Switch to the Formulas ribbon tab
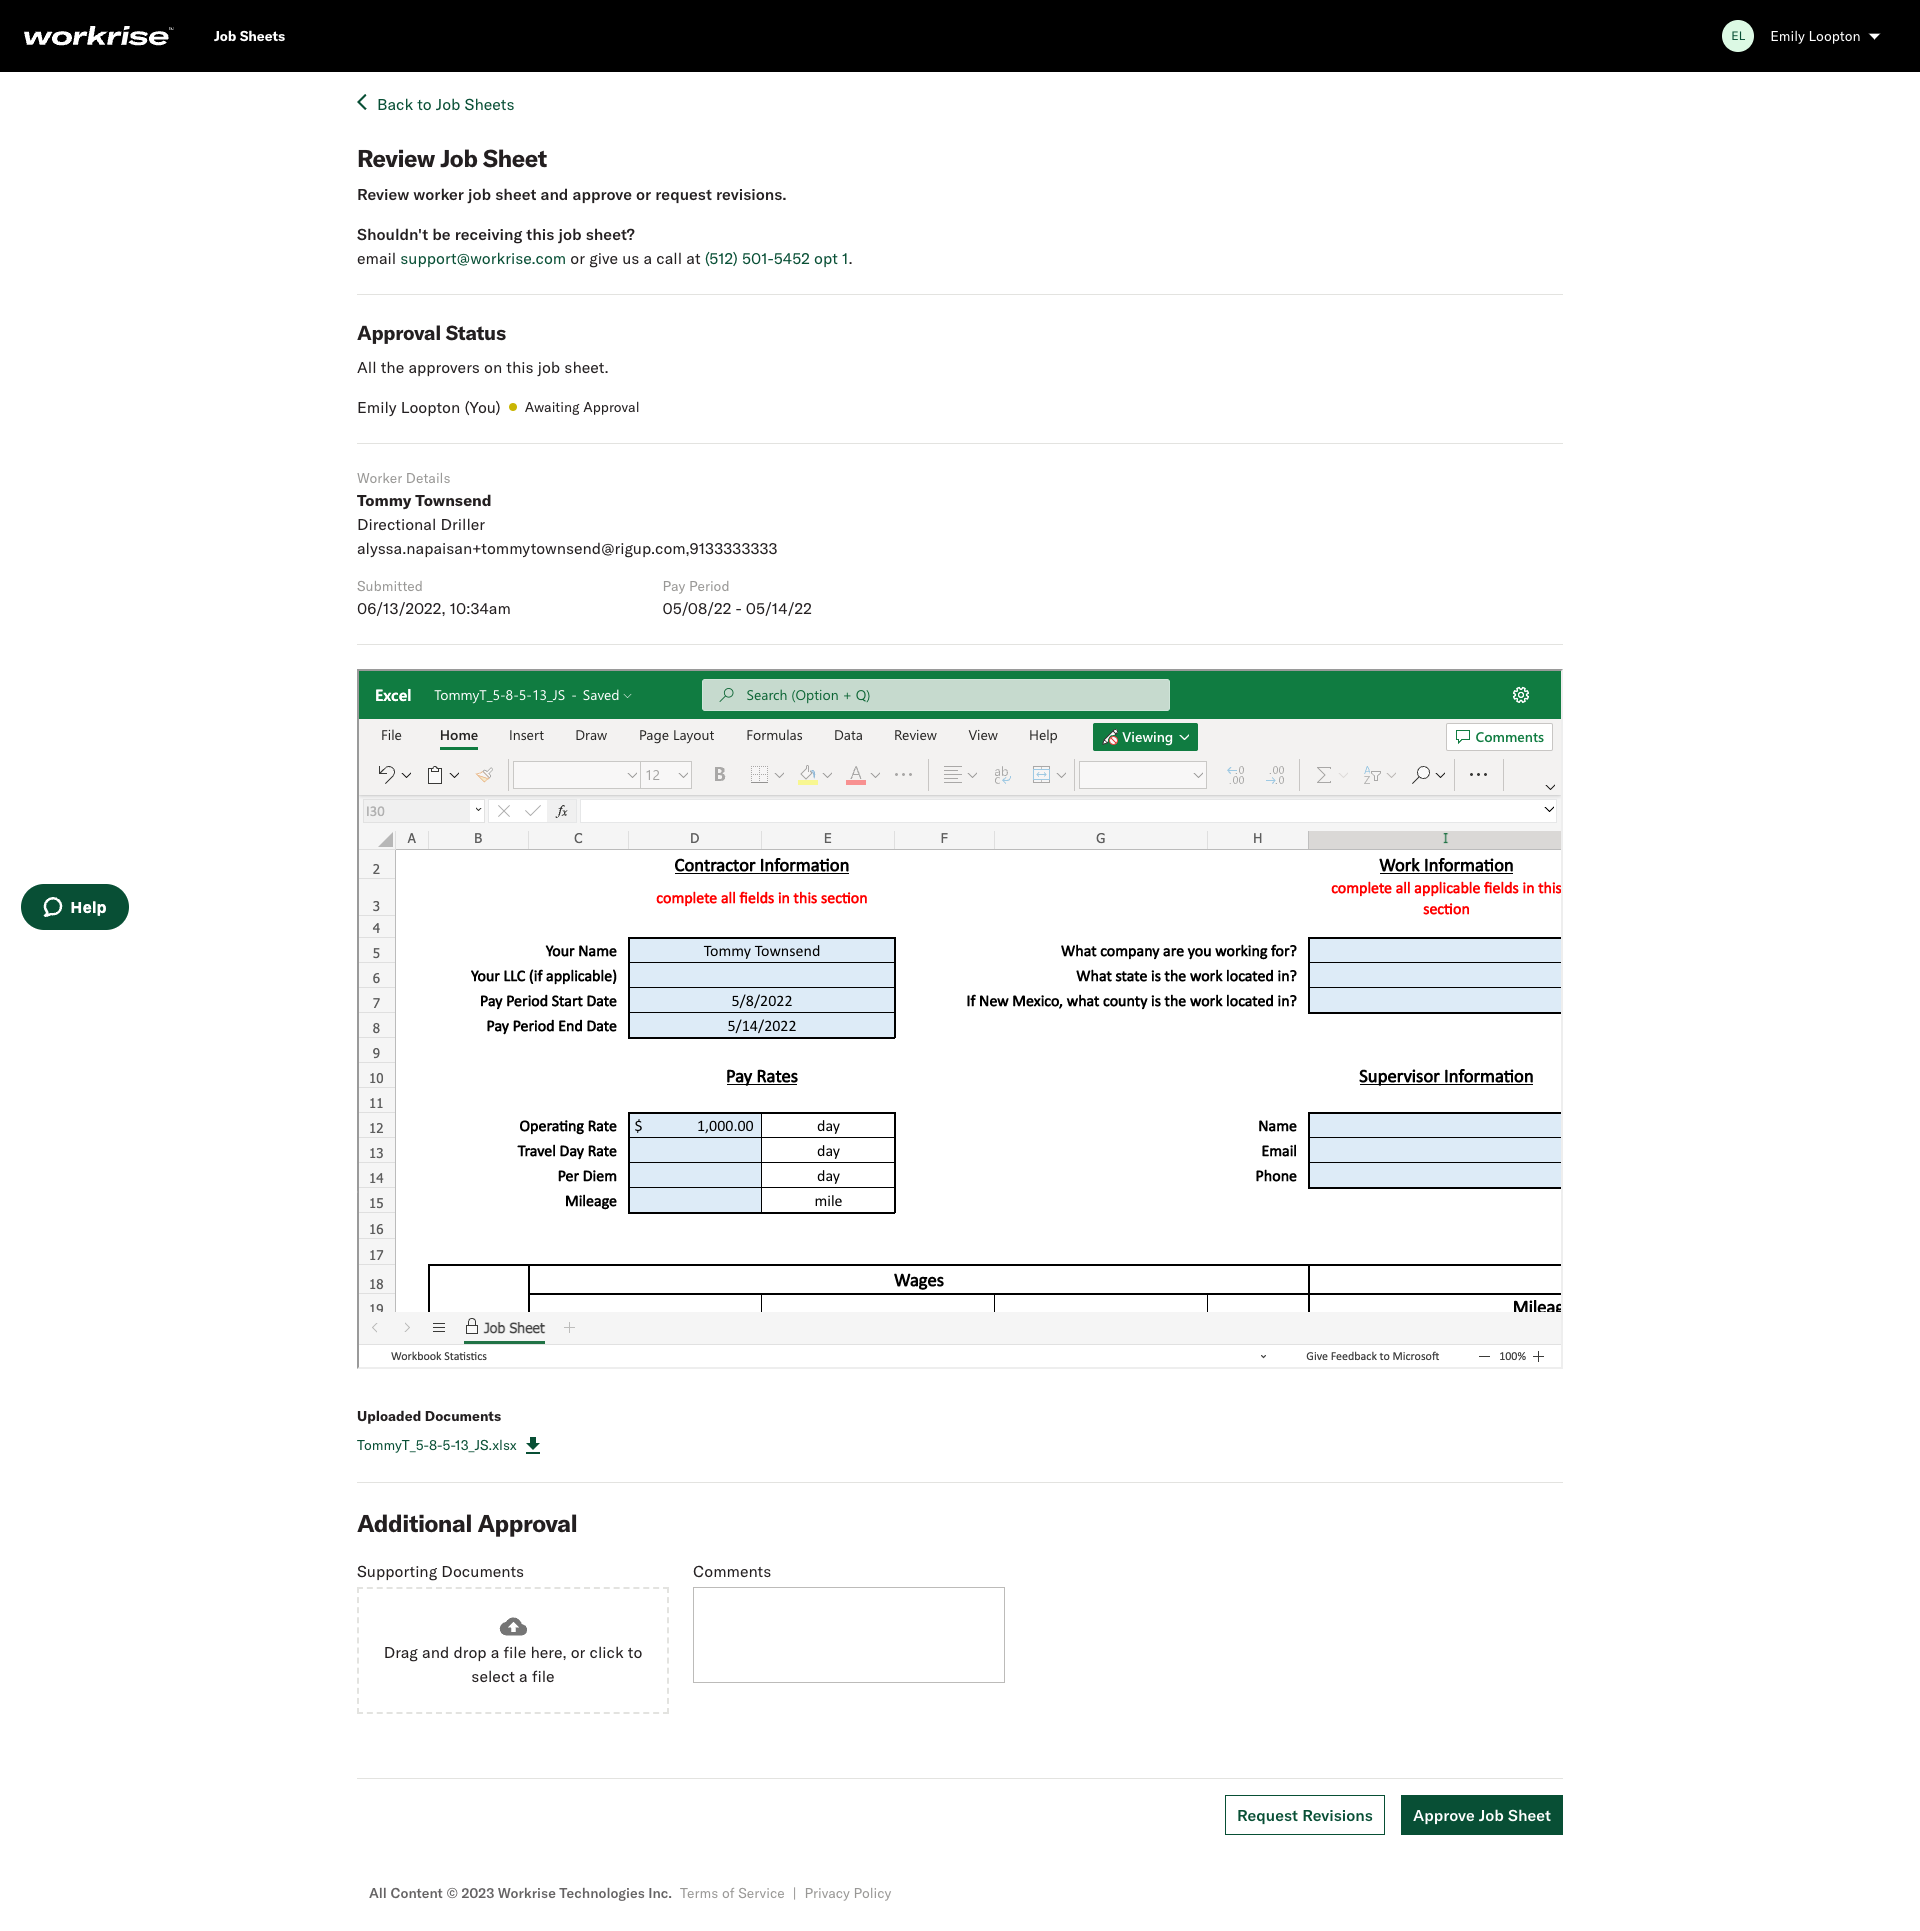This screenshot has width=1920, height=1931. point(774,735)
